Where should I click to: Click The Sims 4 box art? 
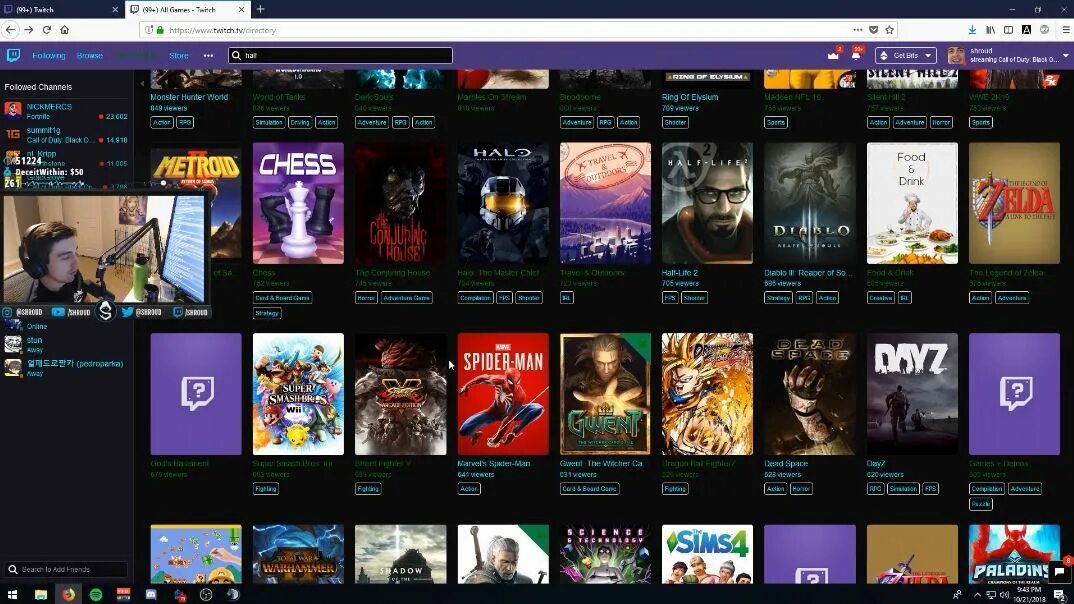(x=707, y=554)
